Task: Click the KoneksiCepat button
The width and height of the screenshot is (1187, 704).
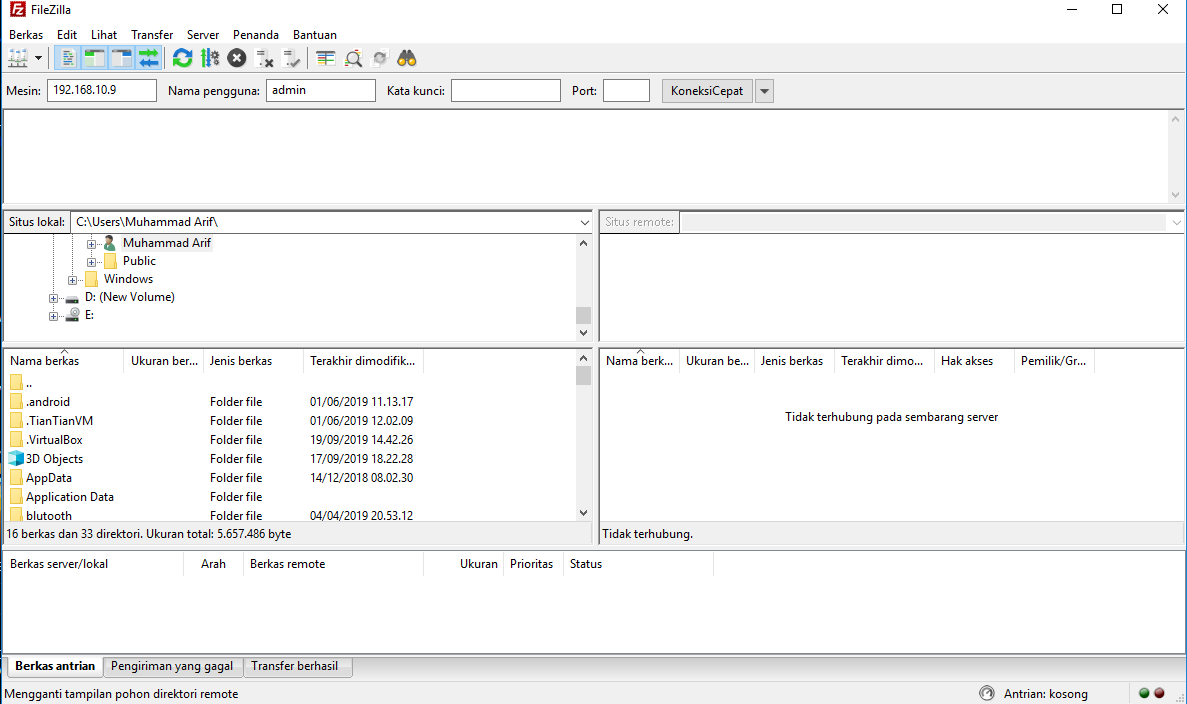Action: click(x=707, y=91)
